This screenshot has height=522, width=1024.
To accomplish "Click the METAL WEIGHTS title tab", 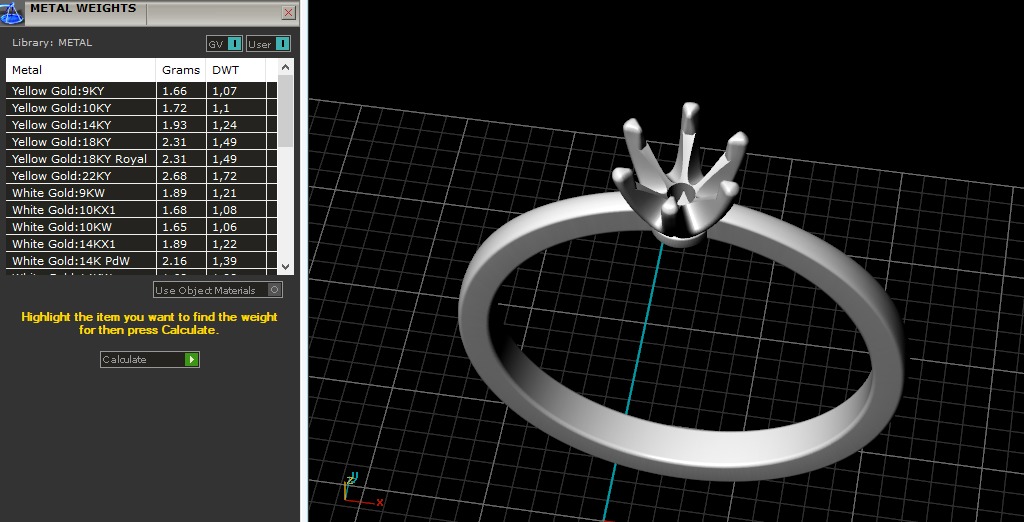I will [x=84, y=9].
